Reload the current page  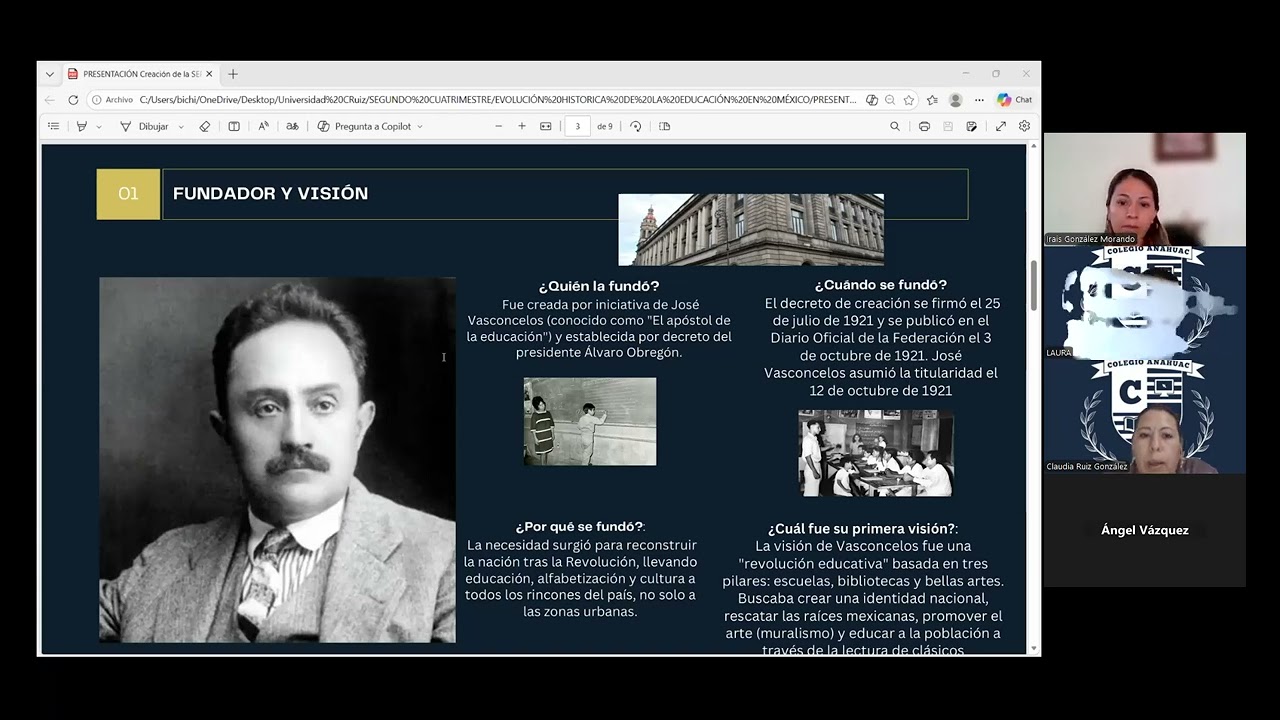click(73, 100)
